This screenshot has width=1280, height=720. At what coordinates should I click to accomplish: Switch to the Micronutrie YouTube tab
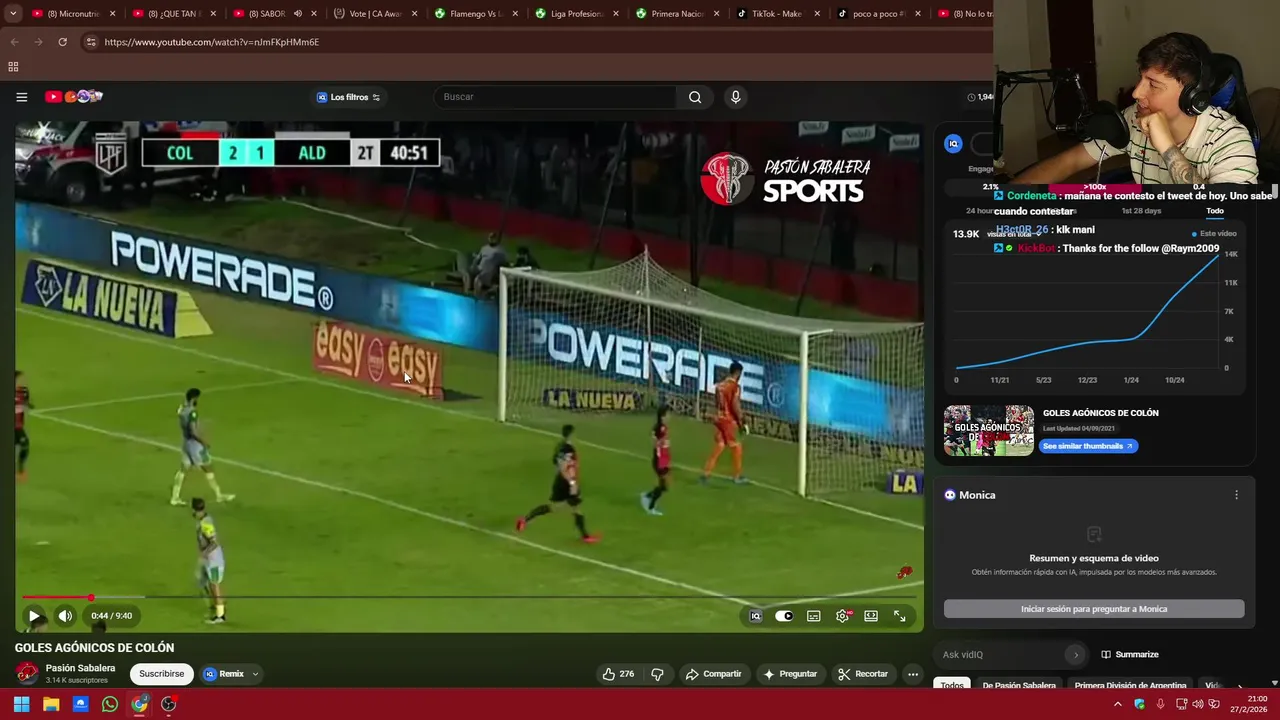(x=73, y=14)
